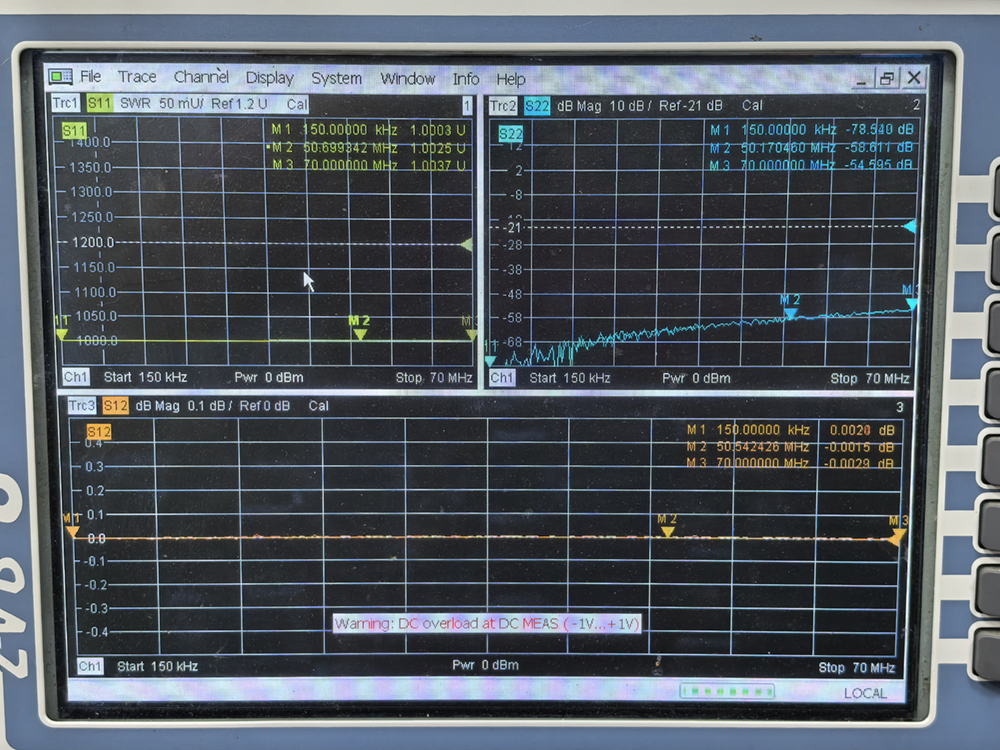
Task: Click the Stop 70 MHz label in S22 diagram
Action: pos(869,378)
